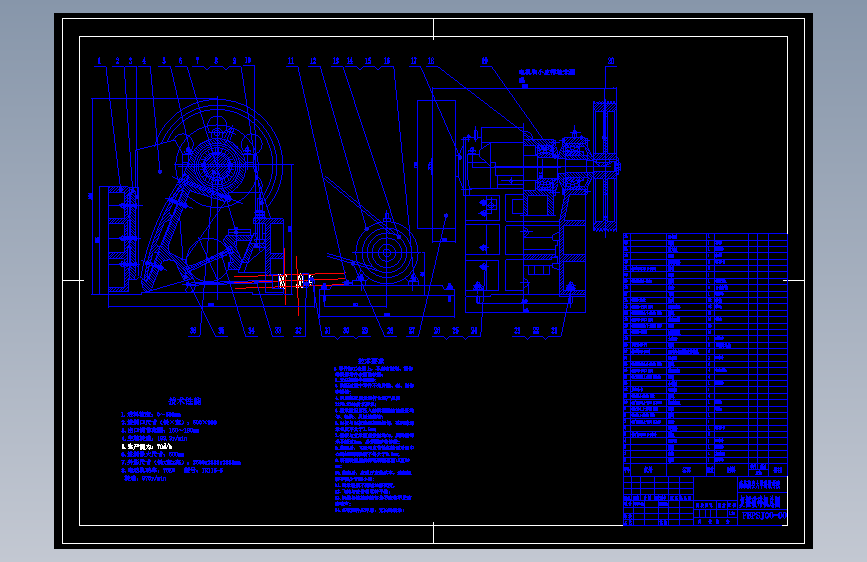Select the 技术性能 heading text

coord(185,401)
